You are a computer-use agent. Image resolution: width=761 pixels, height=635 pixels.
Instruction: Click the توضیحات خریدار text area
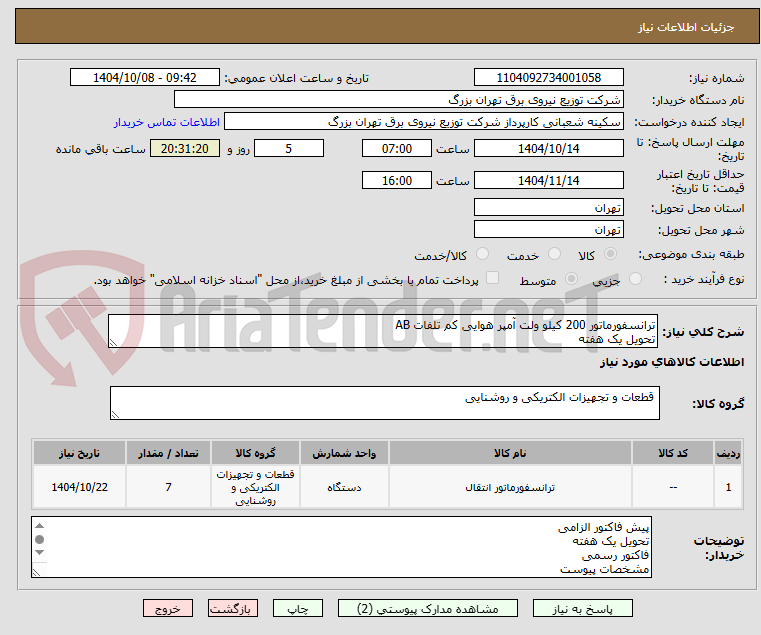341,547
